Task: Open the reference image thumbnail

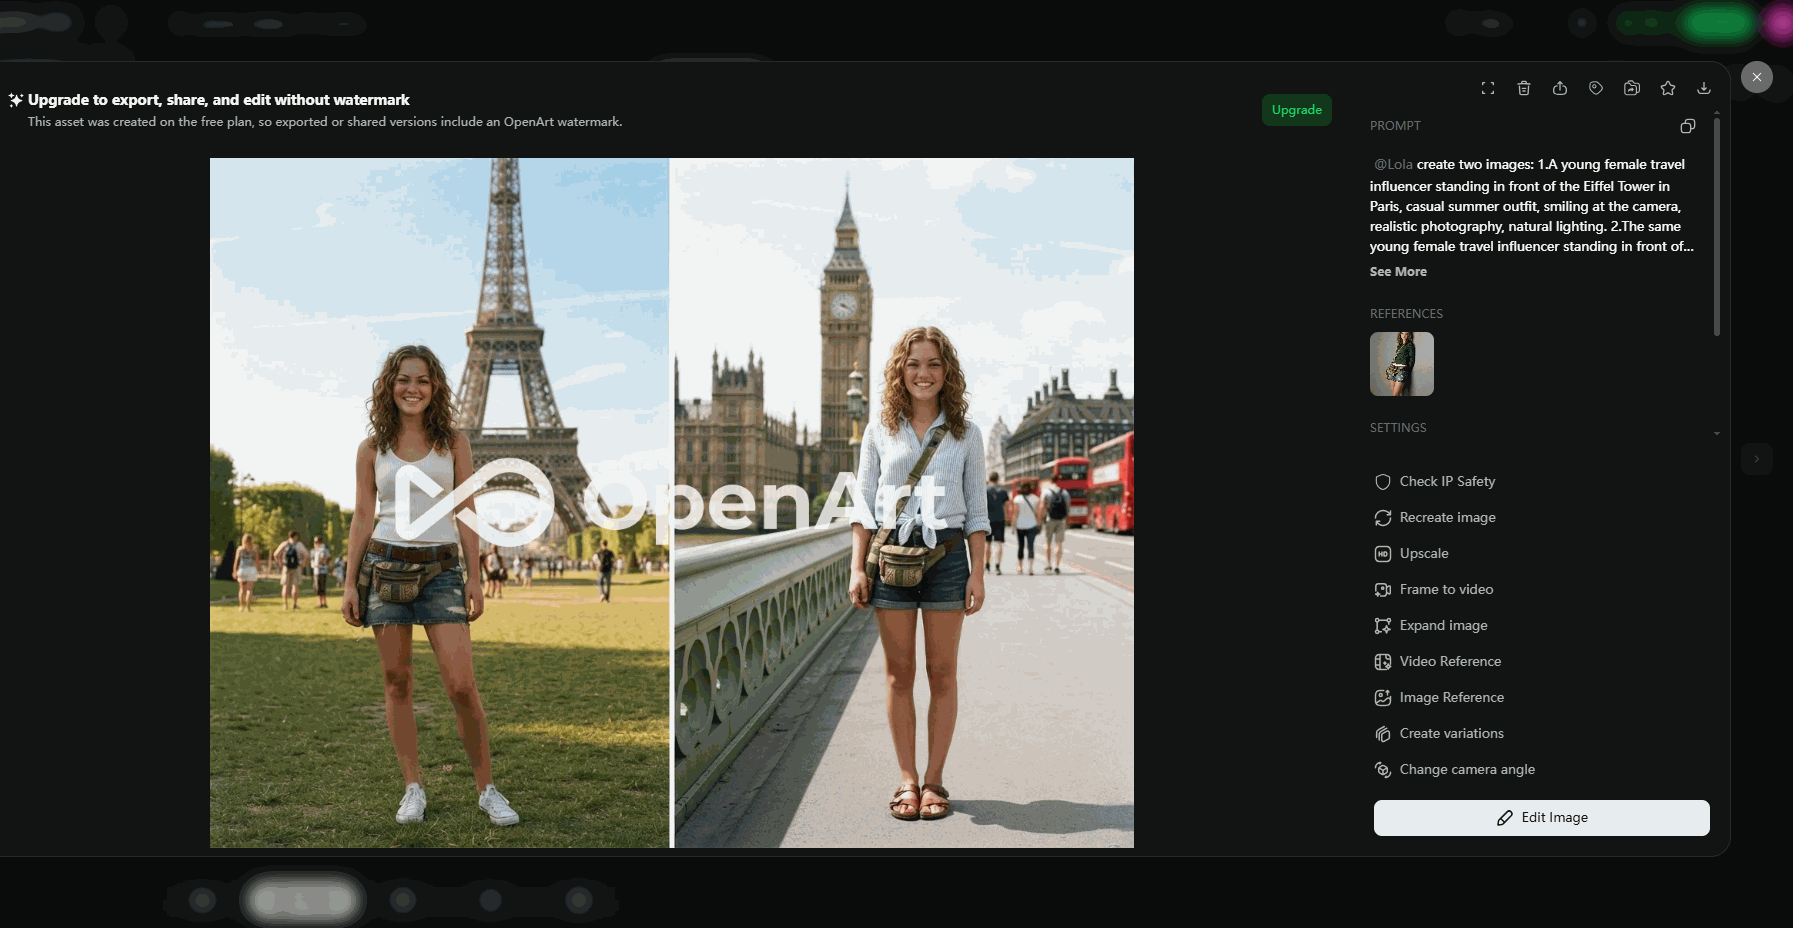Action: point(1402,364)
